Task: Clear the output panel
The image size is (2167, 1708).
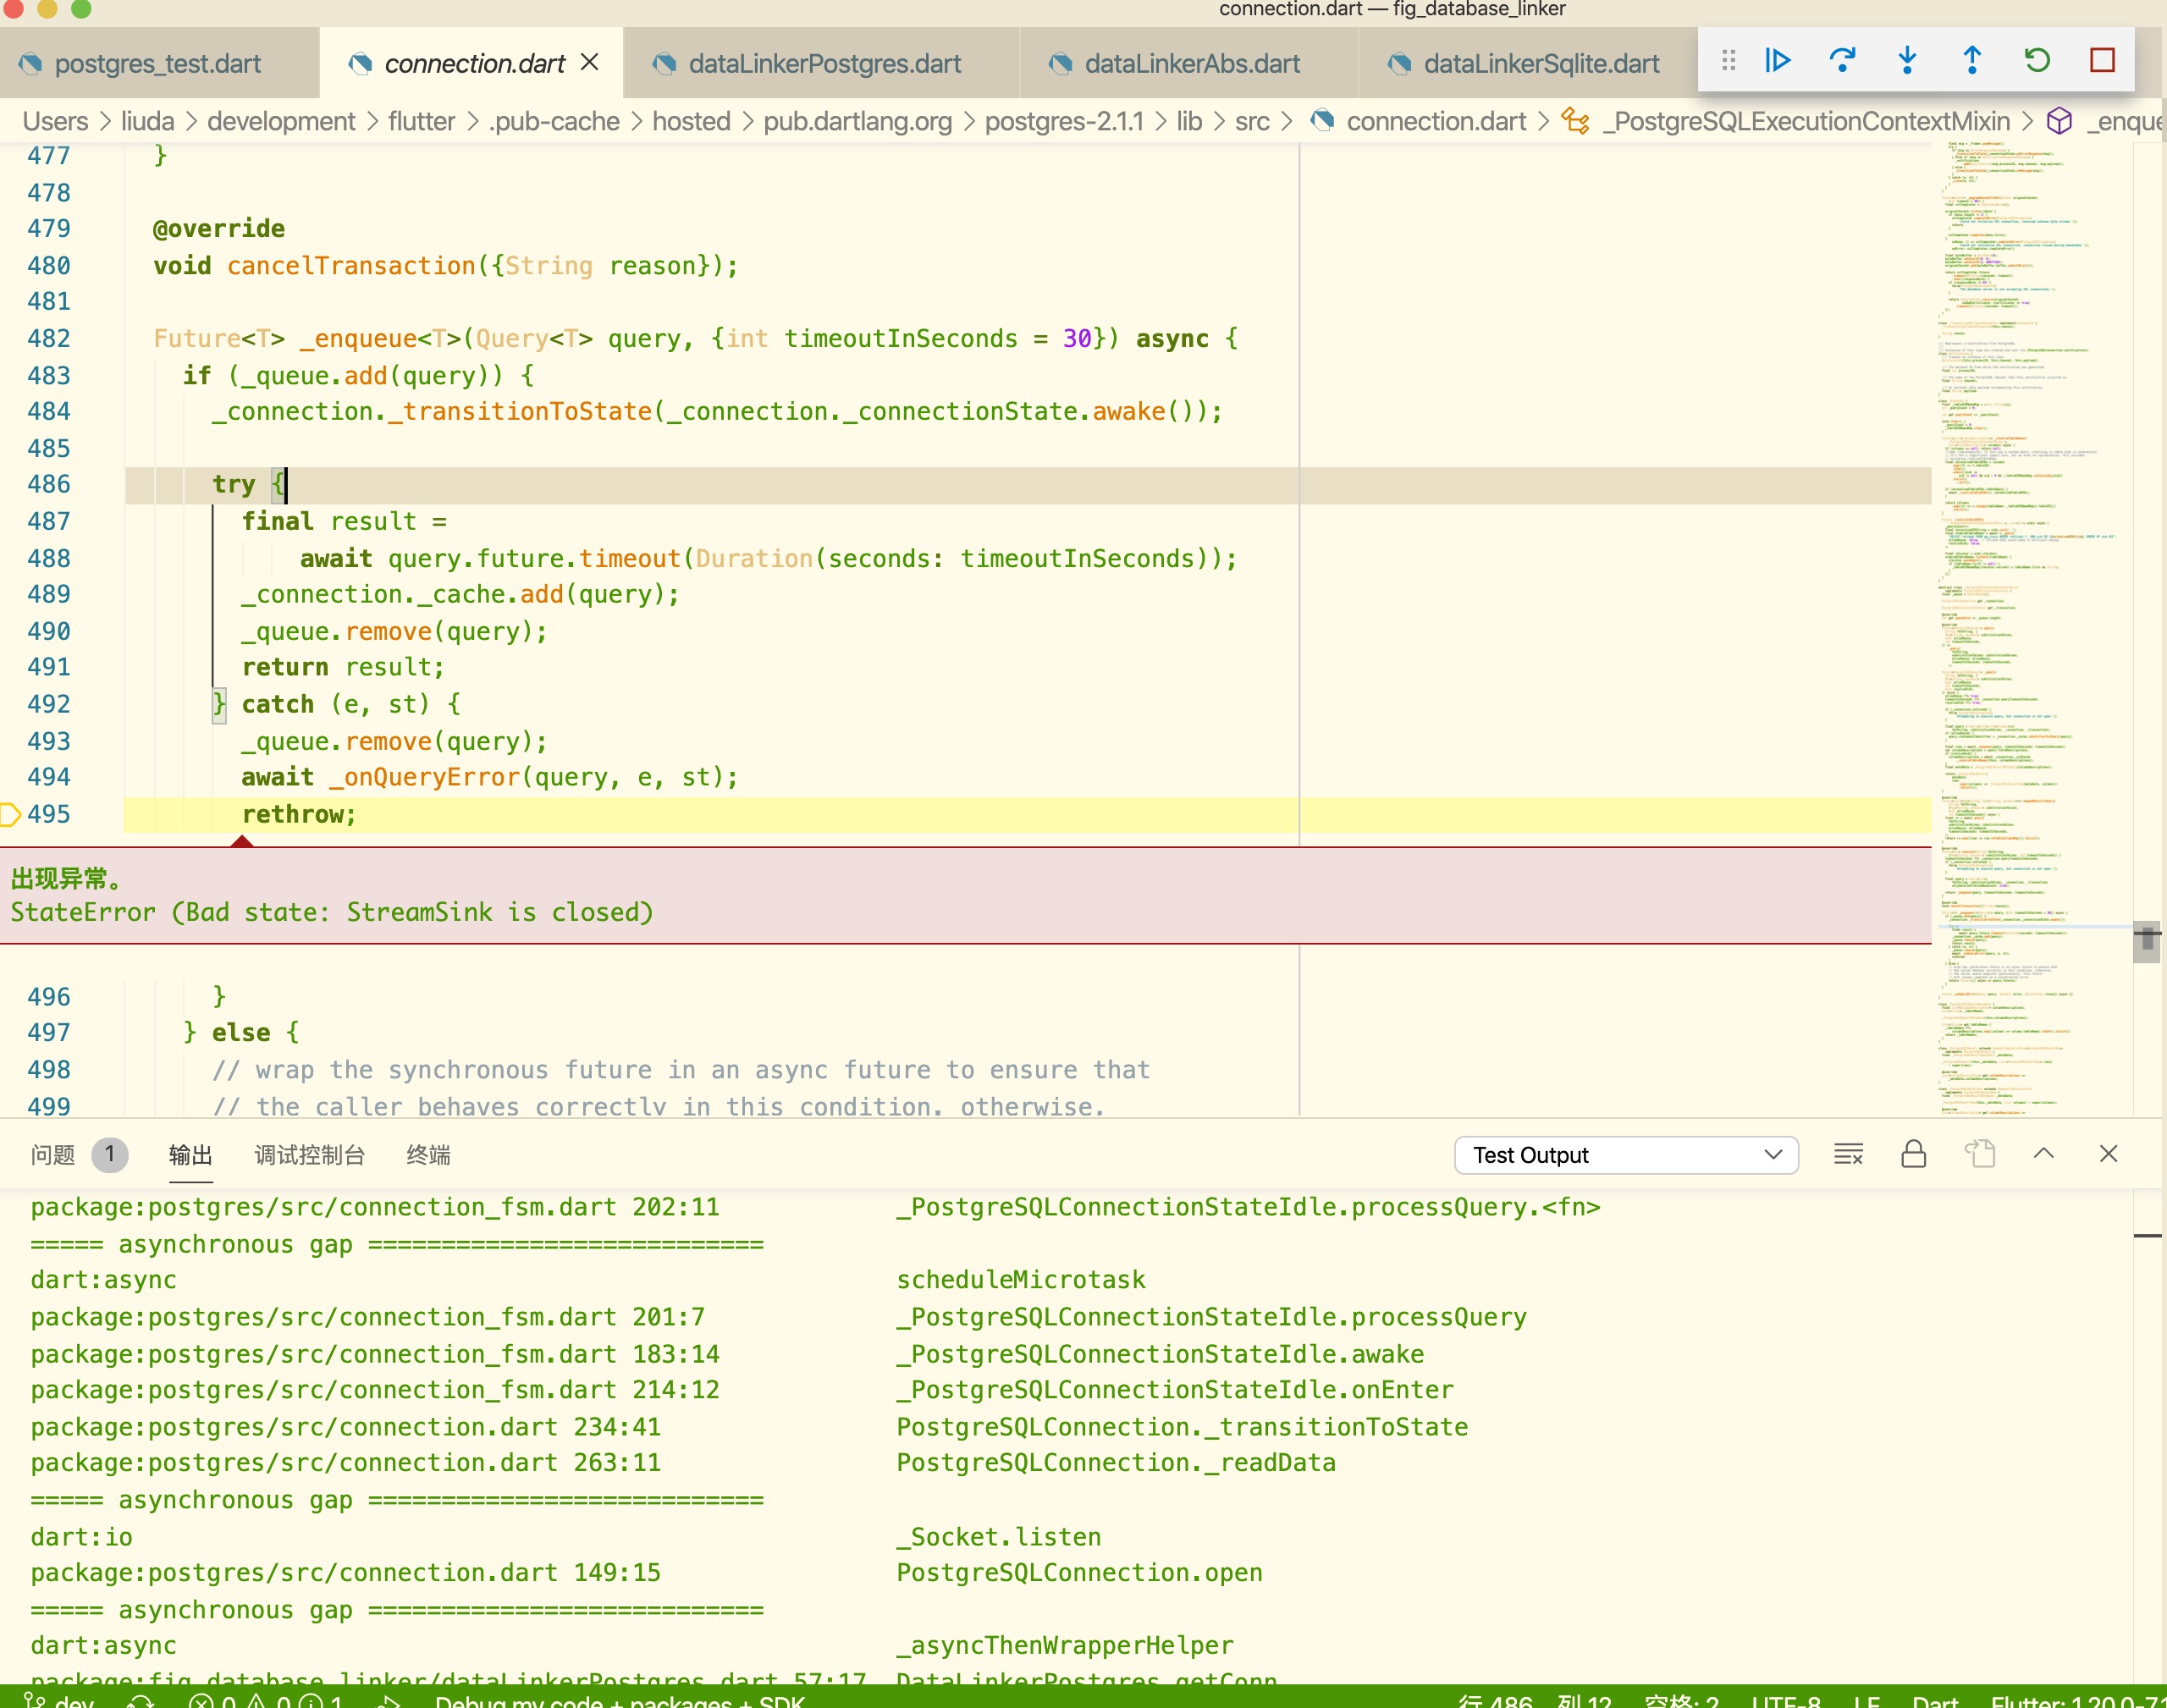Action: (1848, 1154)
